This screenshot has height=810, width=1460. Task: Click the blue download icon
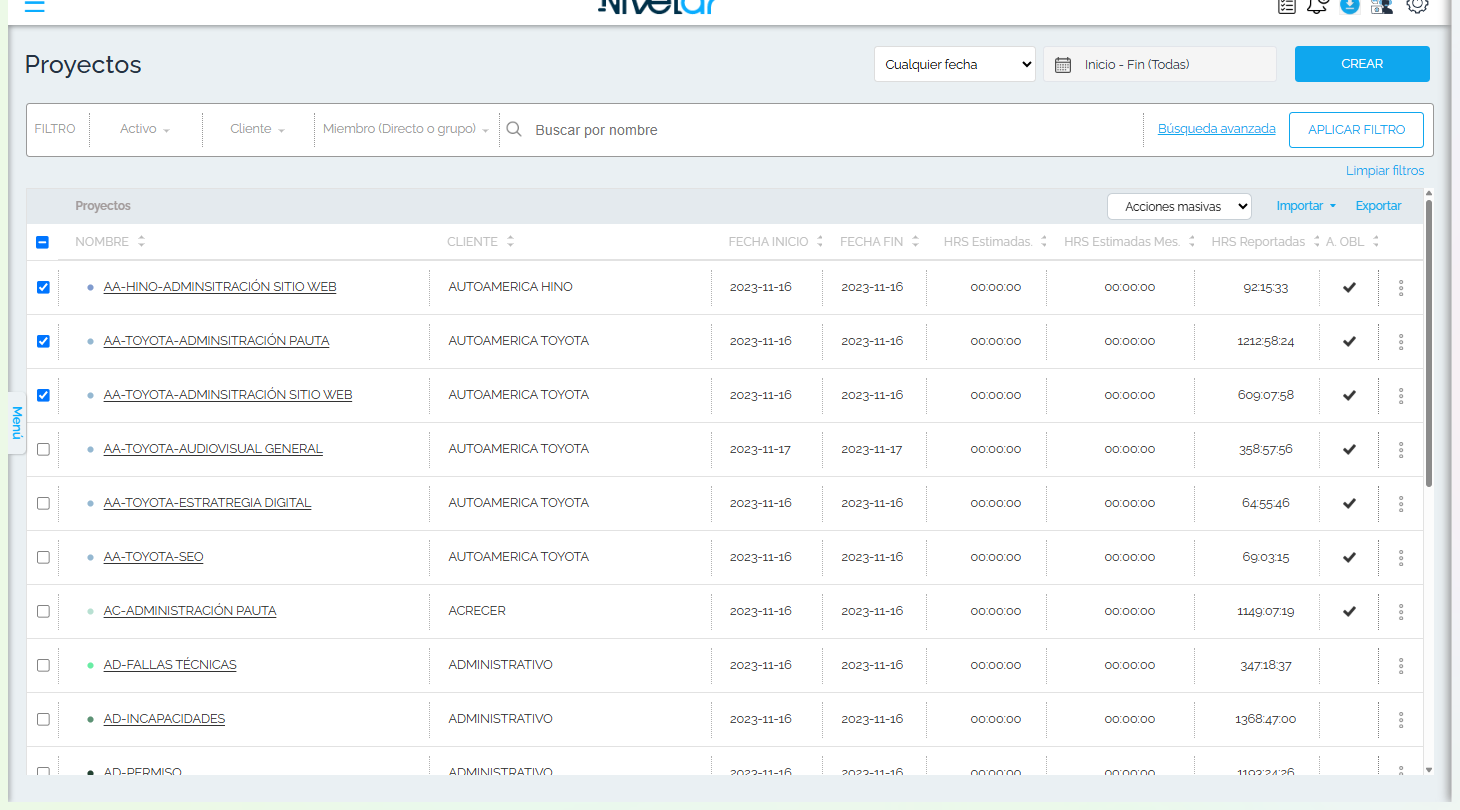tap(1349, 6)
